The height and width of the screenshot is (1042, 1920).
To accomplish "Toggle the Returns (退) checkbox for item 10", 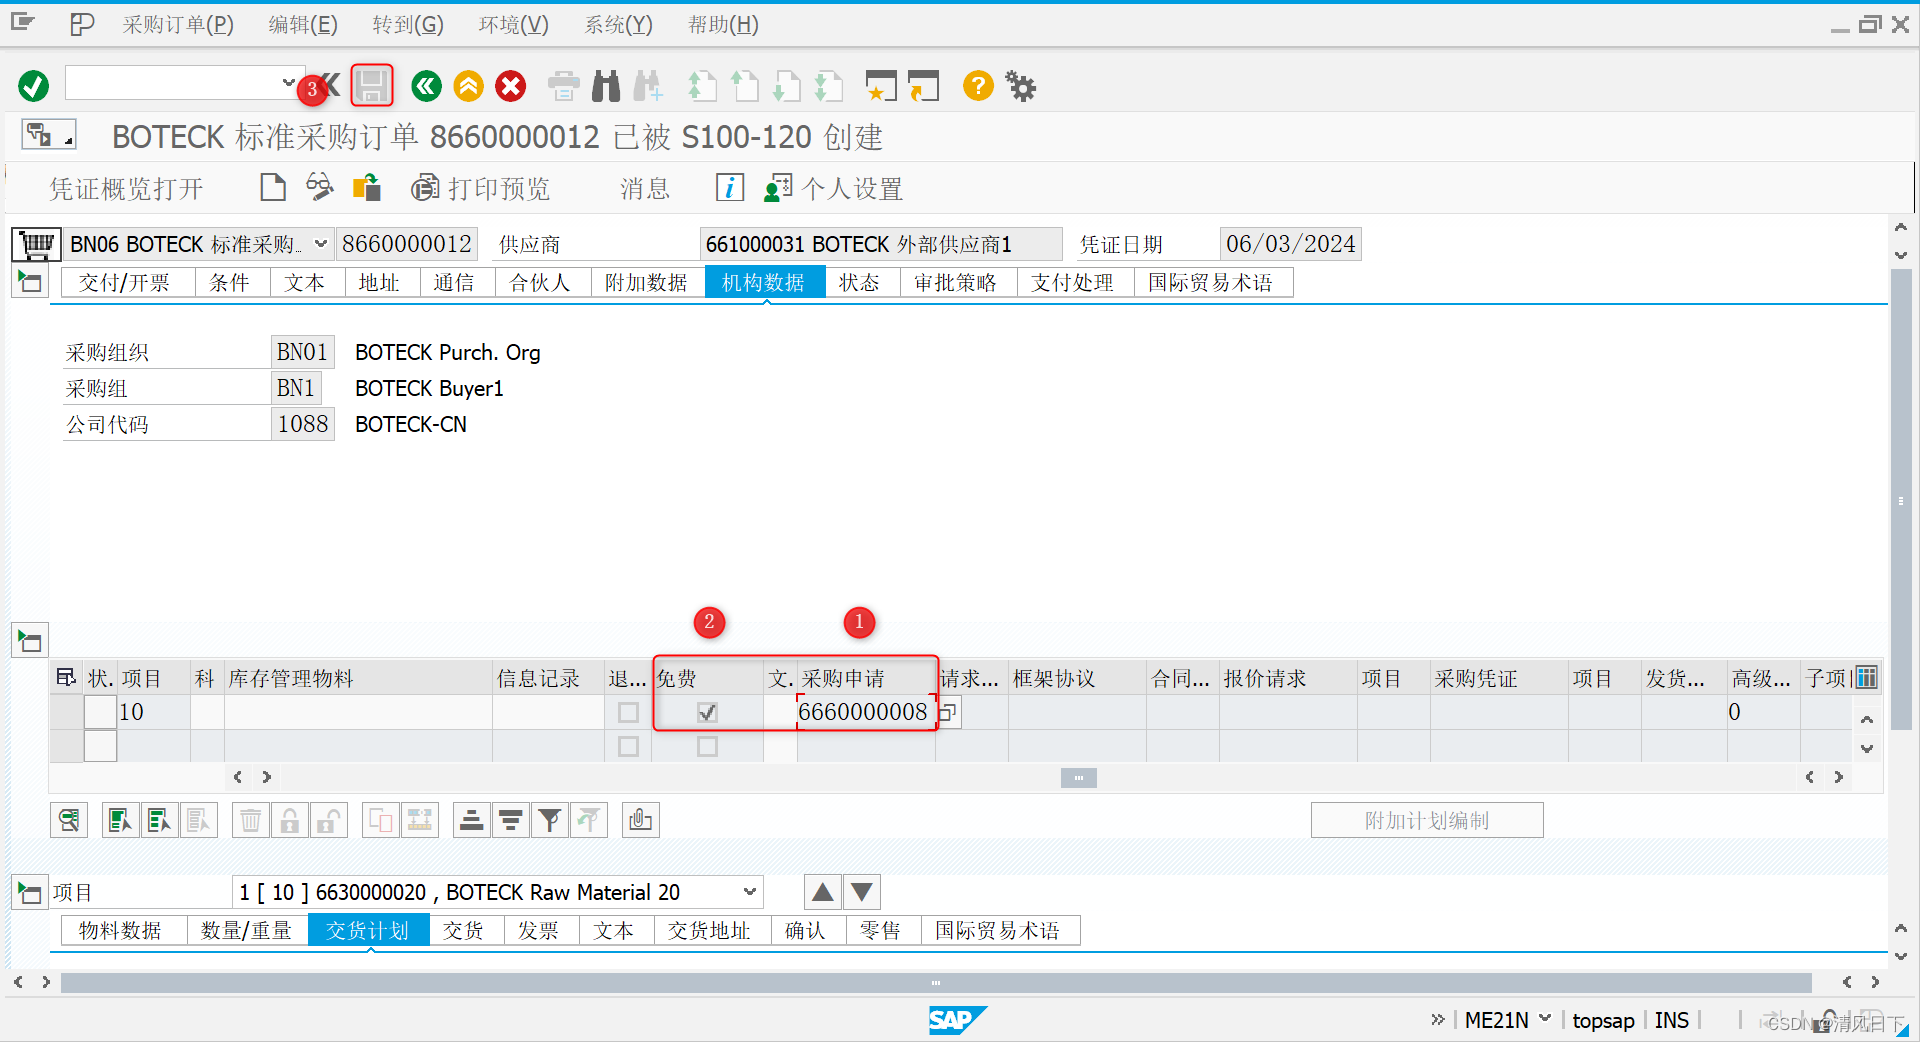I will pyautogui.click(x=628, y=712).
